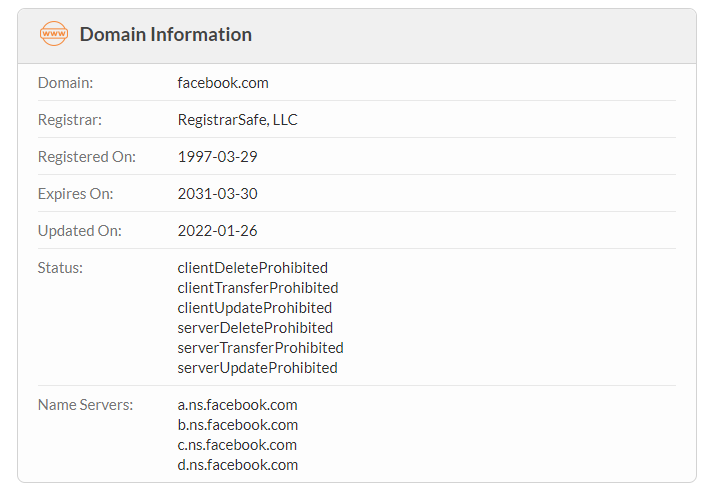Click the RegistrarSafe, LLC registrar text
Viewport: 708px width, 493px height.
point(238,120)
